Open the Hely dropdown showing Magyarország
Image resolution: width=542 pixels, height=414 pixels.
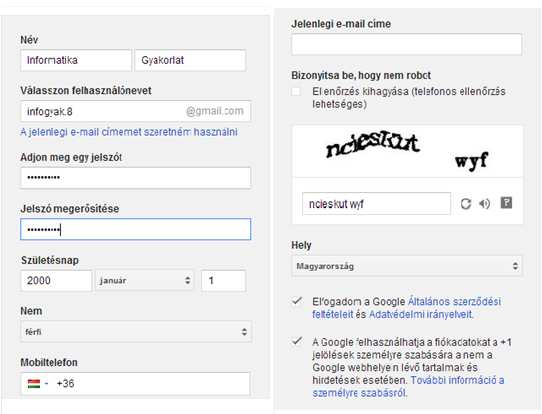point(407,266)
